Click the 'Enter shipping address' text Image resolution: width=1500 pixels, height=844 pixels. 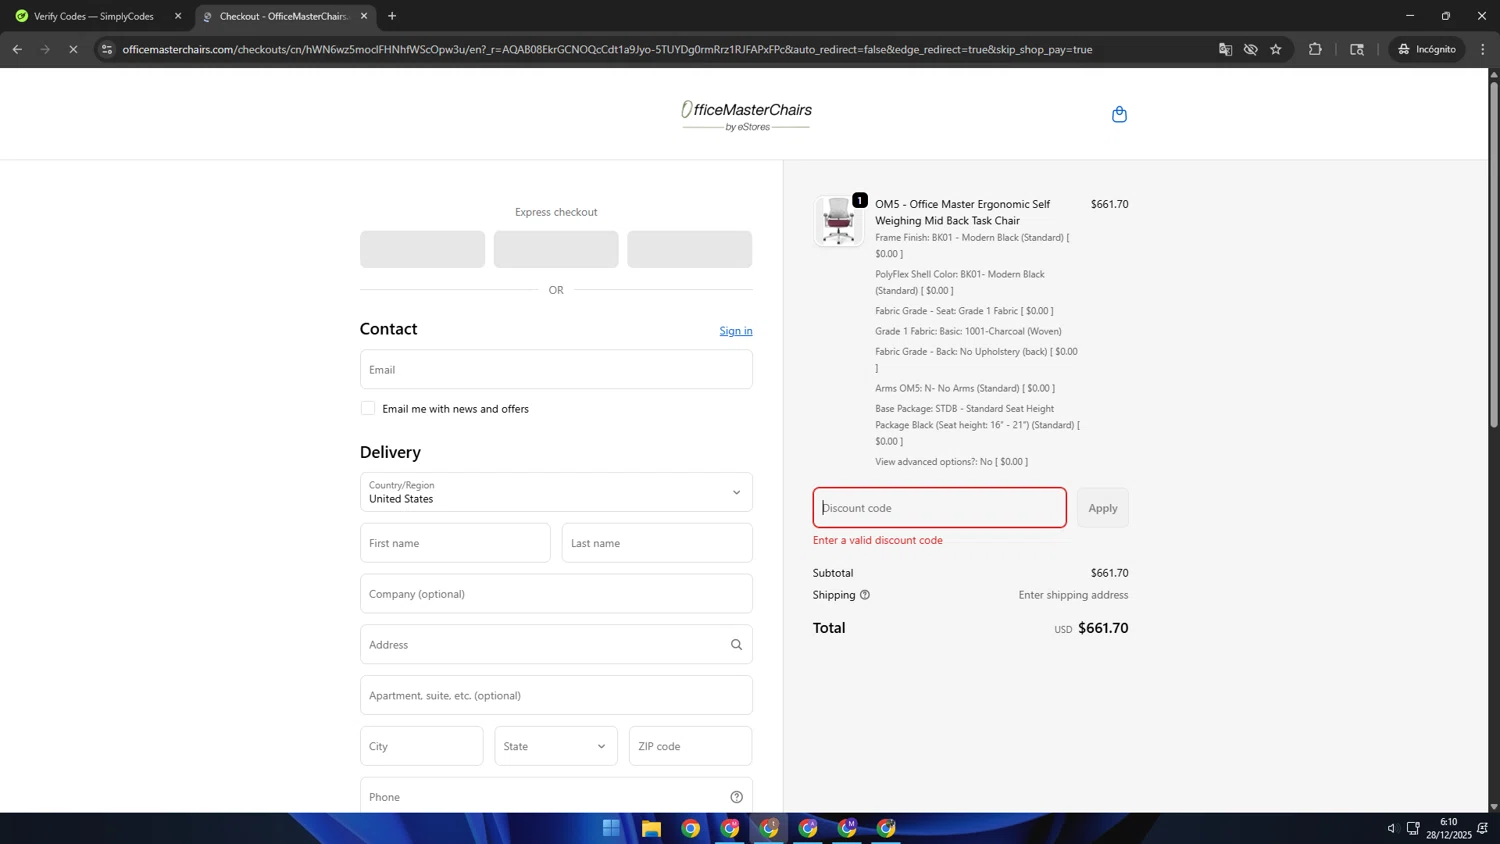[1073, 595]
